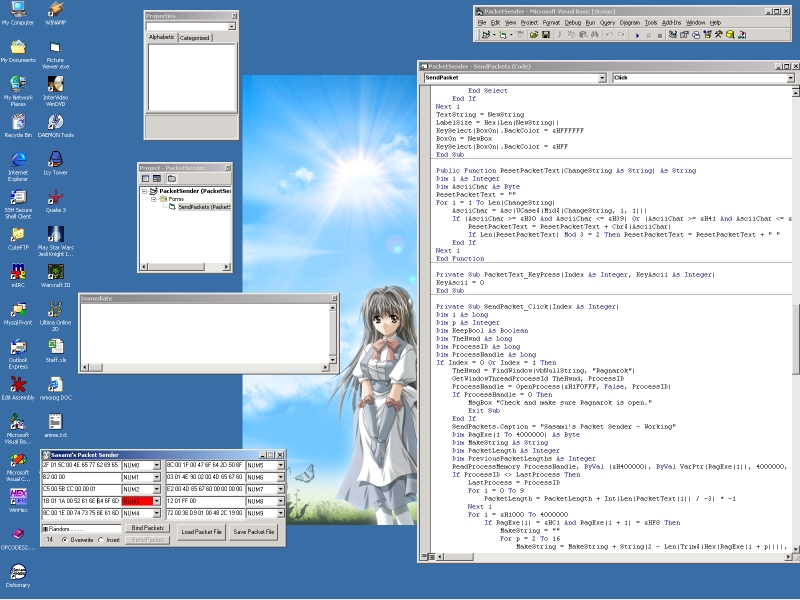Open the NUM1 key dropdown
This screenshot has width=800, height=600.
click(157, 477)
